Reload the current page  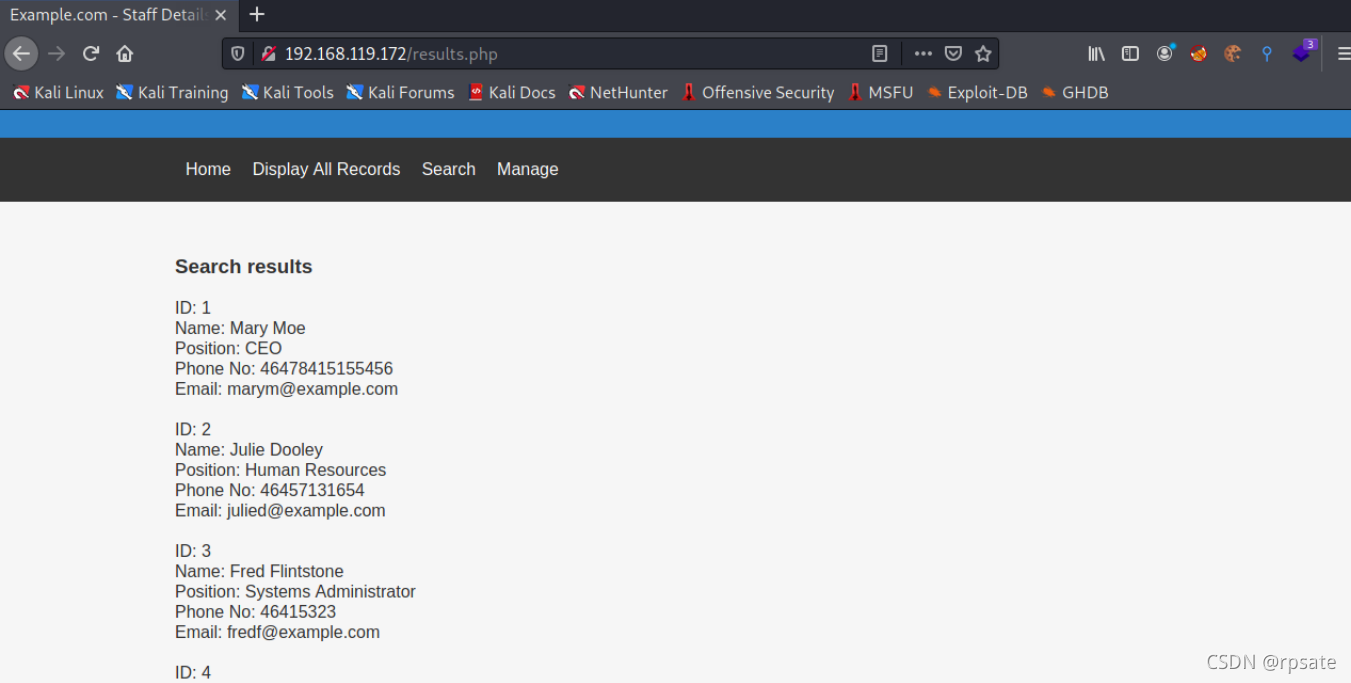coord(91,54)
